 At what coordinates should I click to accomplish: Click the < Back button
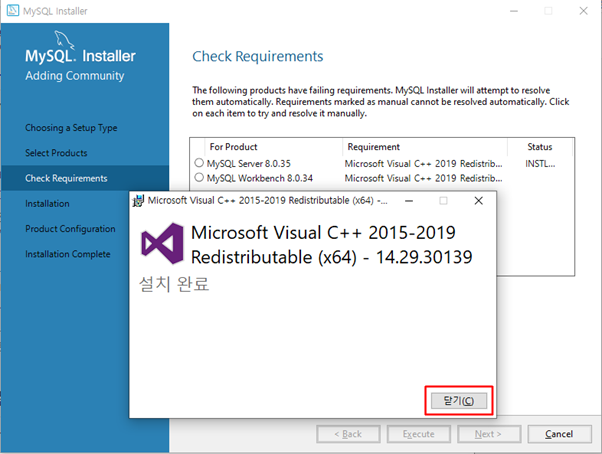348,434
